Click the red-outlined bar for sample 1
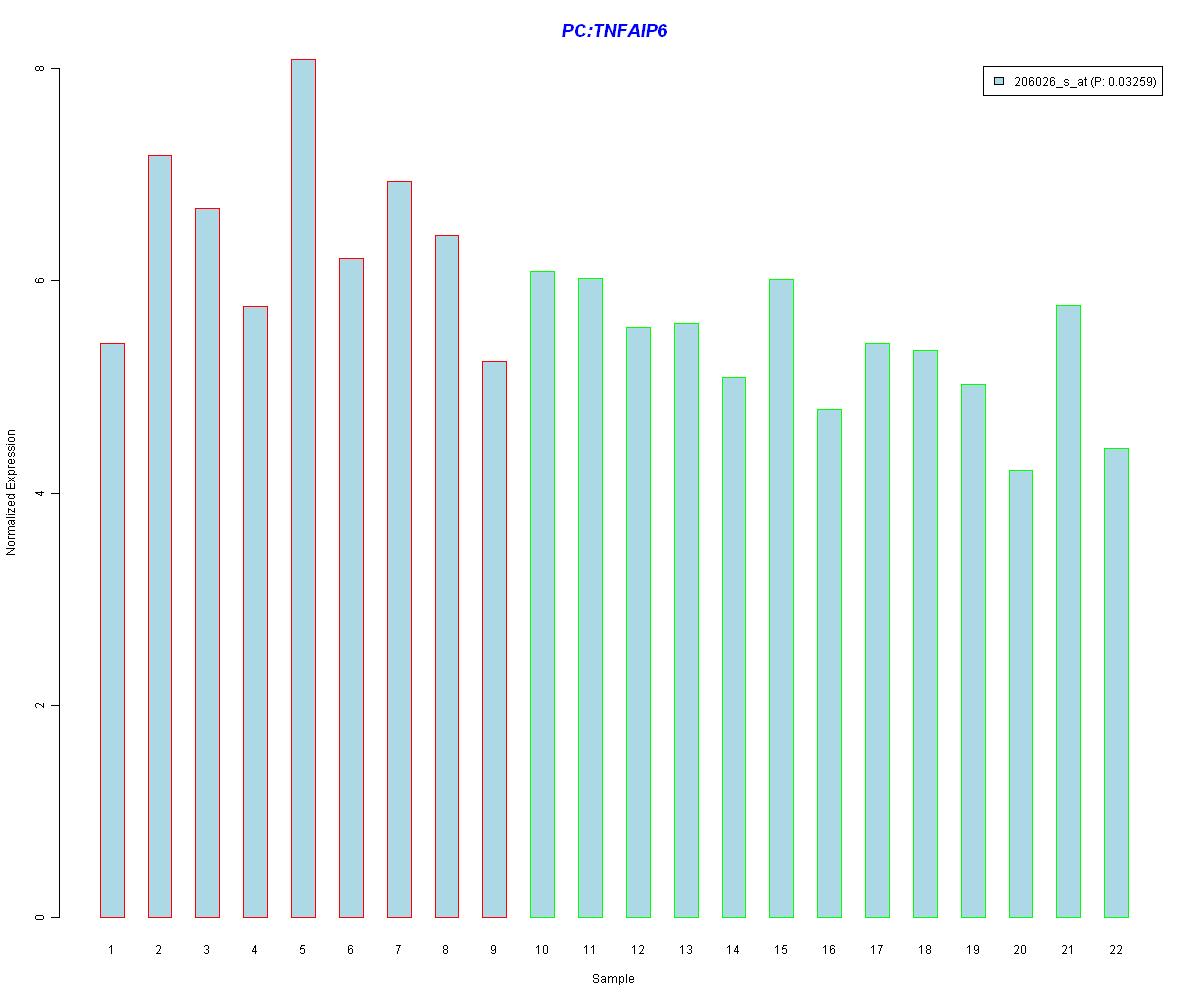 [x=112, y=630]
